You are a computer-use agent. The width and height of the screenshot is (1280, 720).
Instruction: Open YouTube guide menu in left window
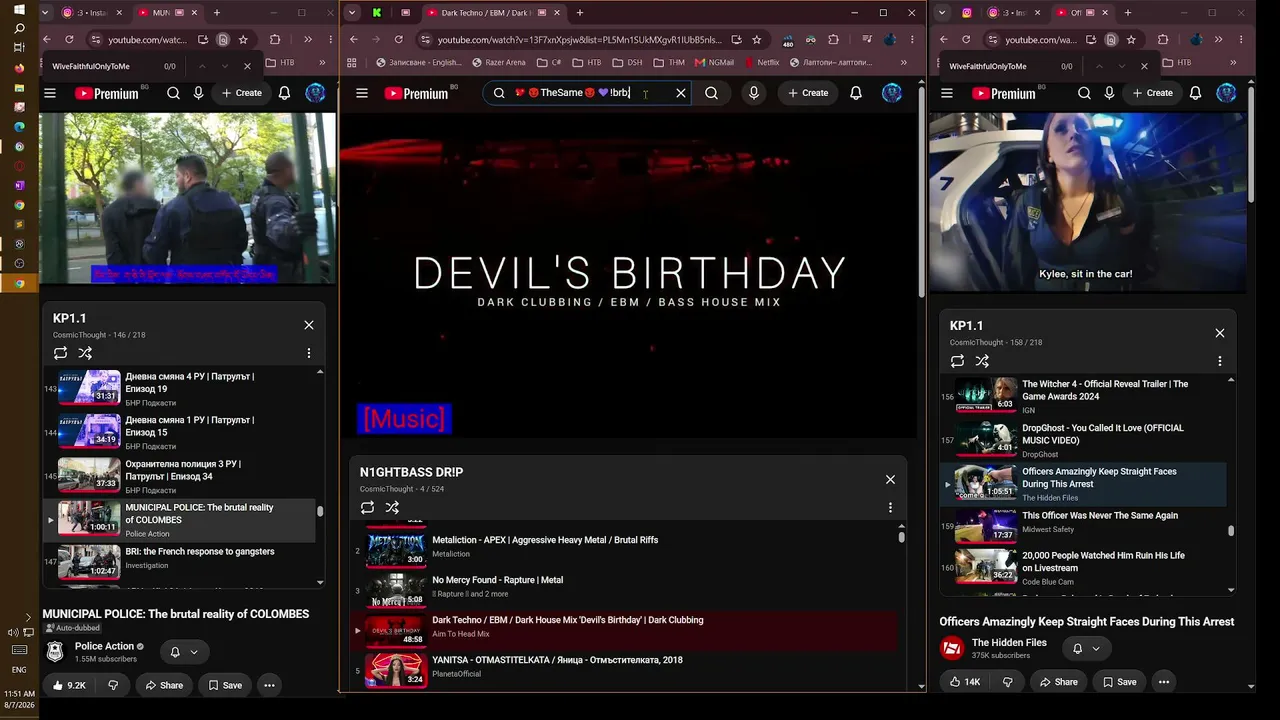50,93
